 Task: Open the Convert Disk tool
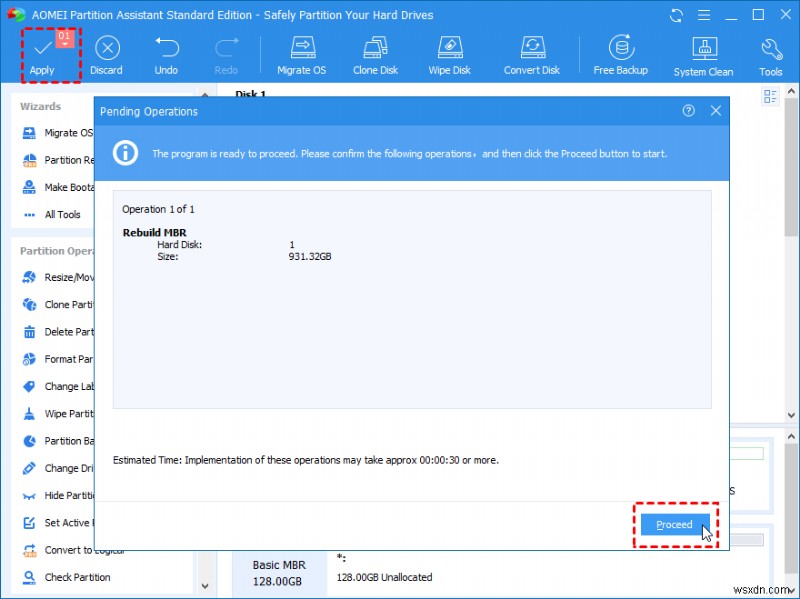(x=531, y=53)
